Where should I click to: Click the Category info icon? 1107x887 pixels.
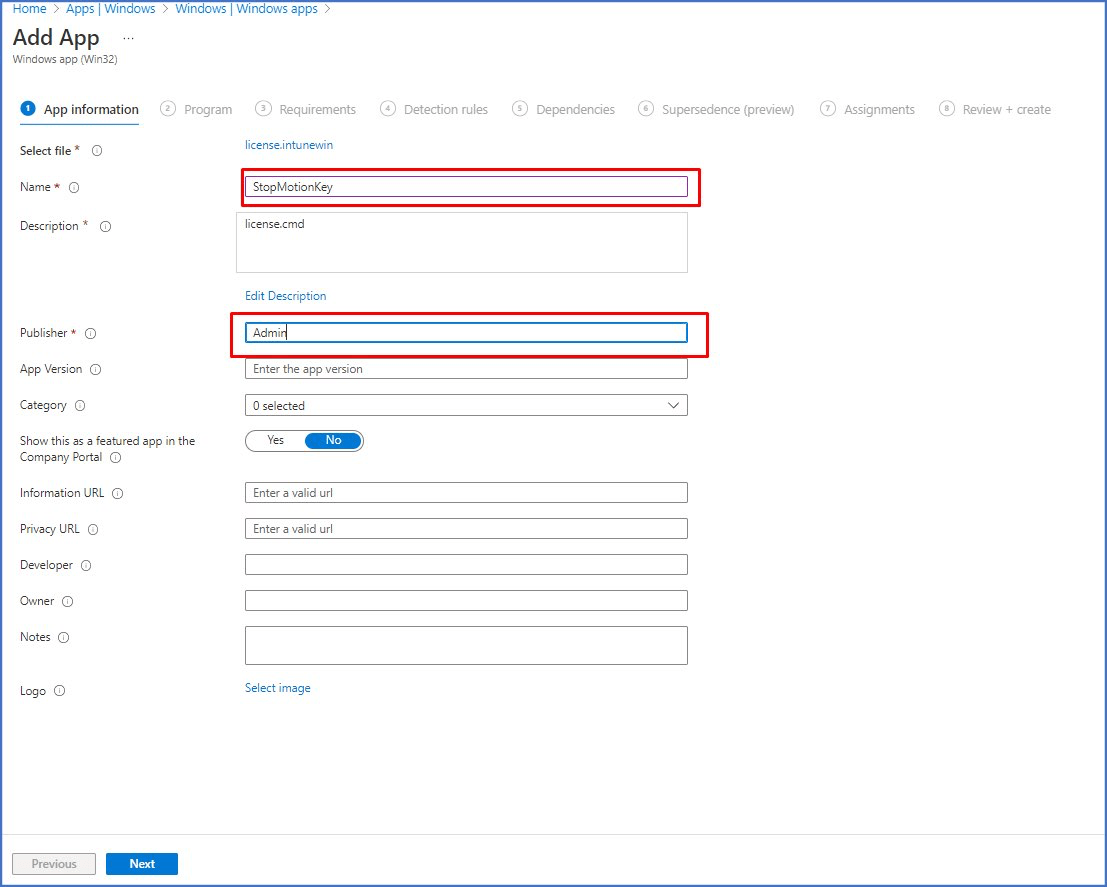click(x=80, y=406)
